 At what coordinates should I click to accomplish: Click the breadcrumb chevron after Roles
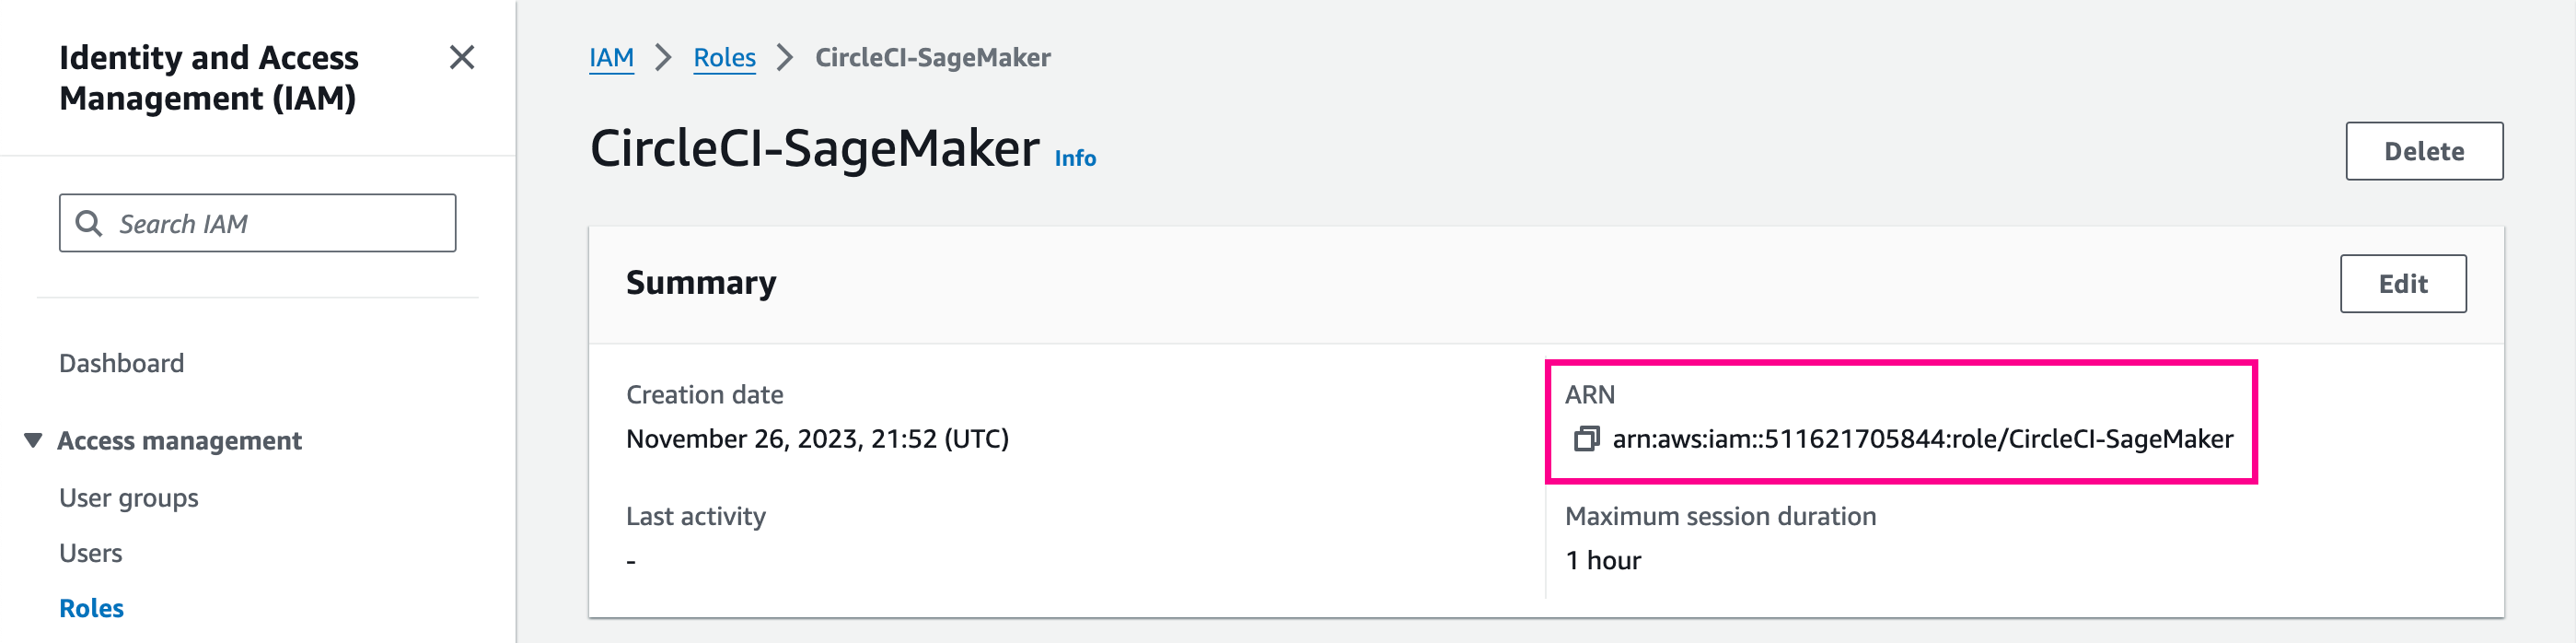[x=785, y=58]
